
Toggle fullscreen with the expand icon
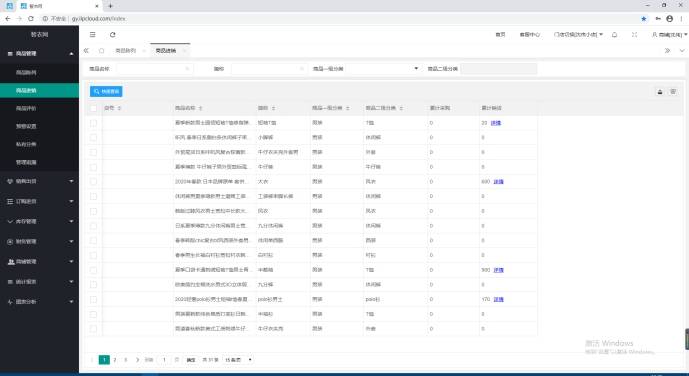(634, 34)
